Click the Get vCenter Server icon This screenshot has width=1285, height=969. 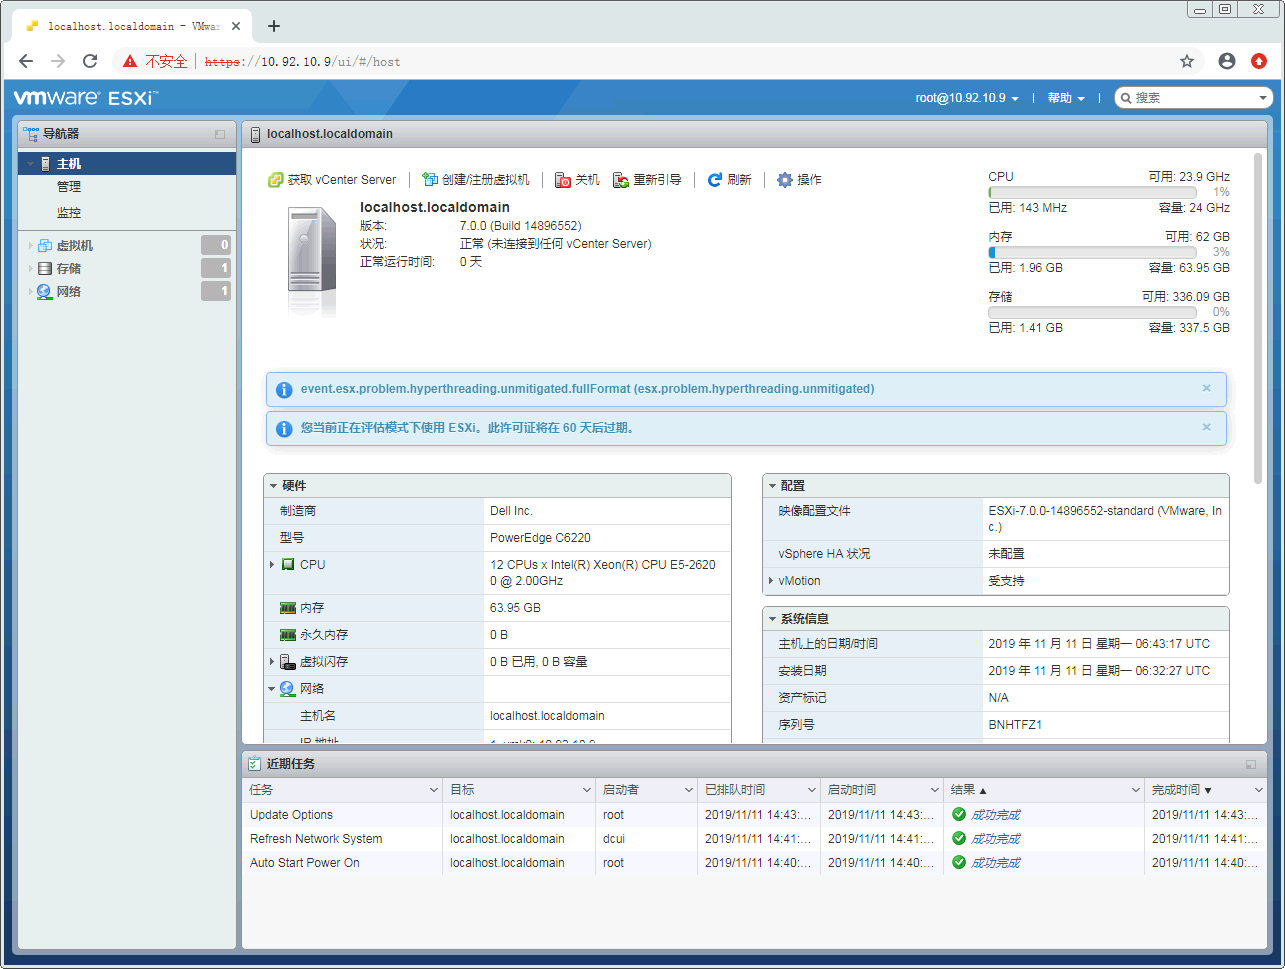click(x=276, y=180)
